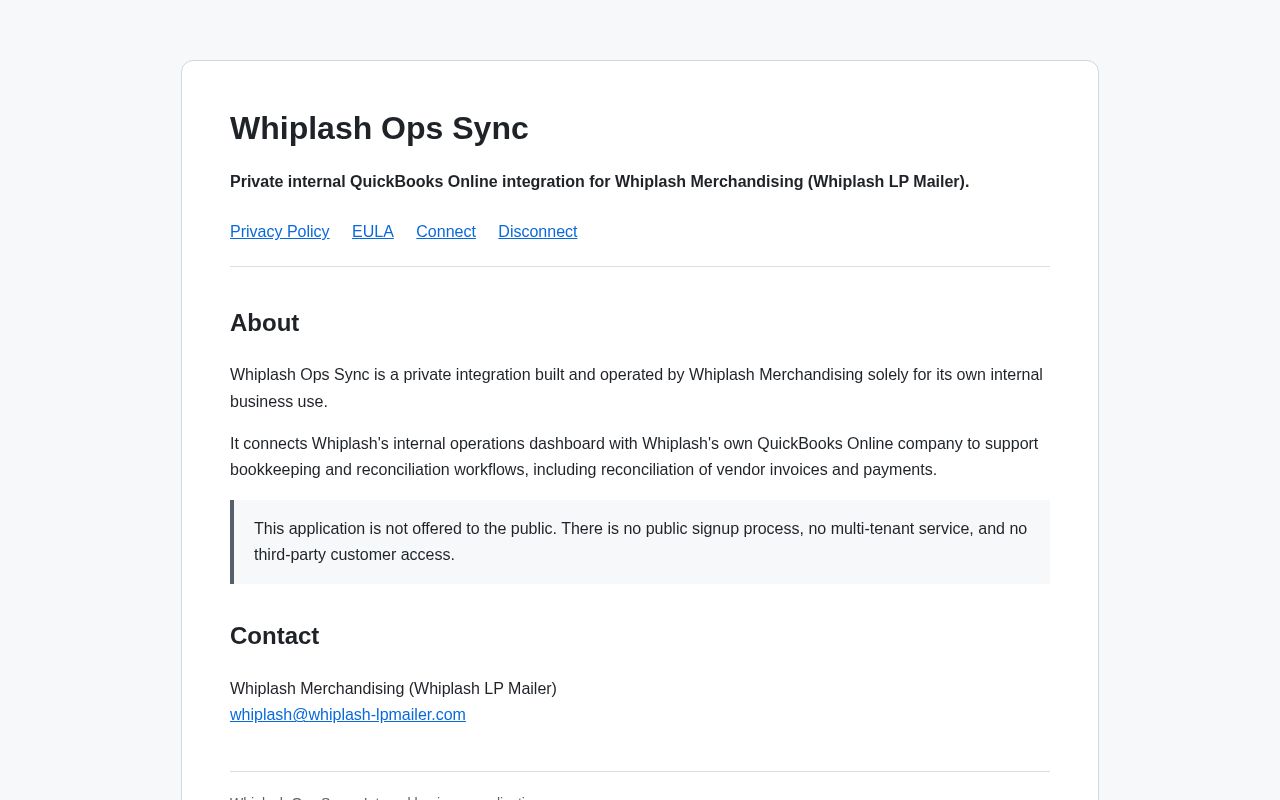Click the 'not offered to the public' notice
Screen dimensions: 1280x800
[x=640, y=542]
